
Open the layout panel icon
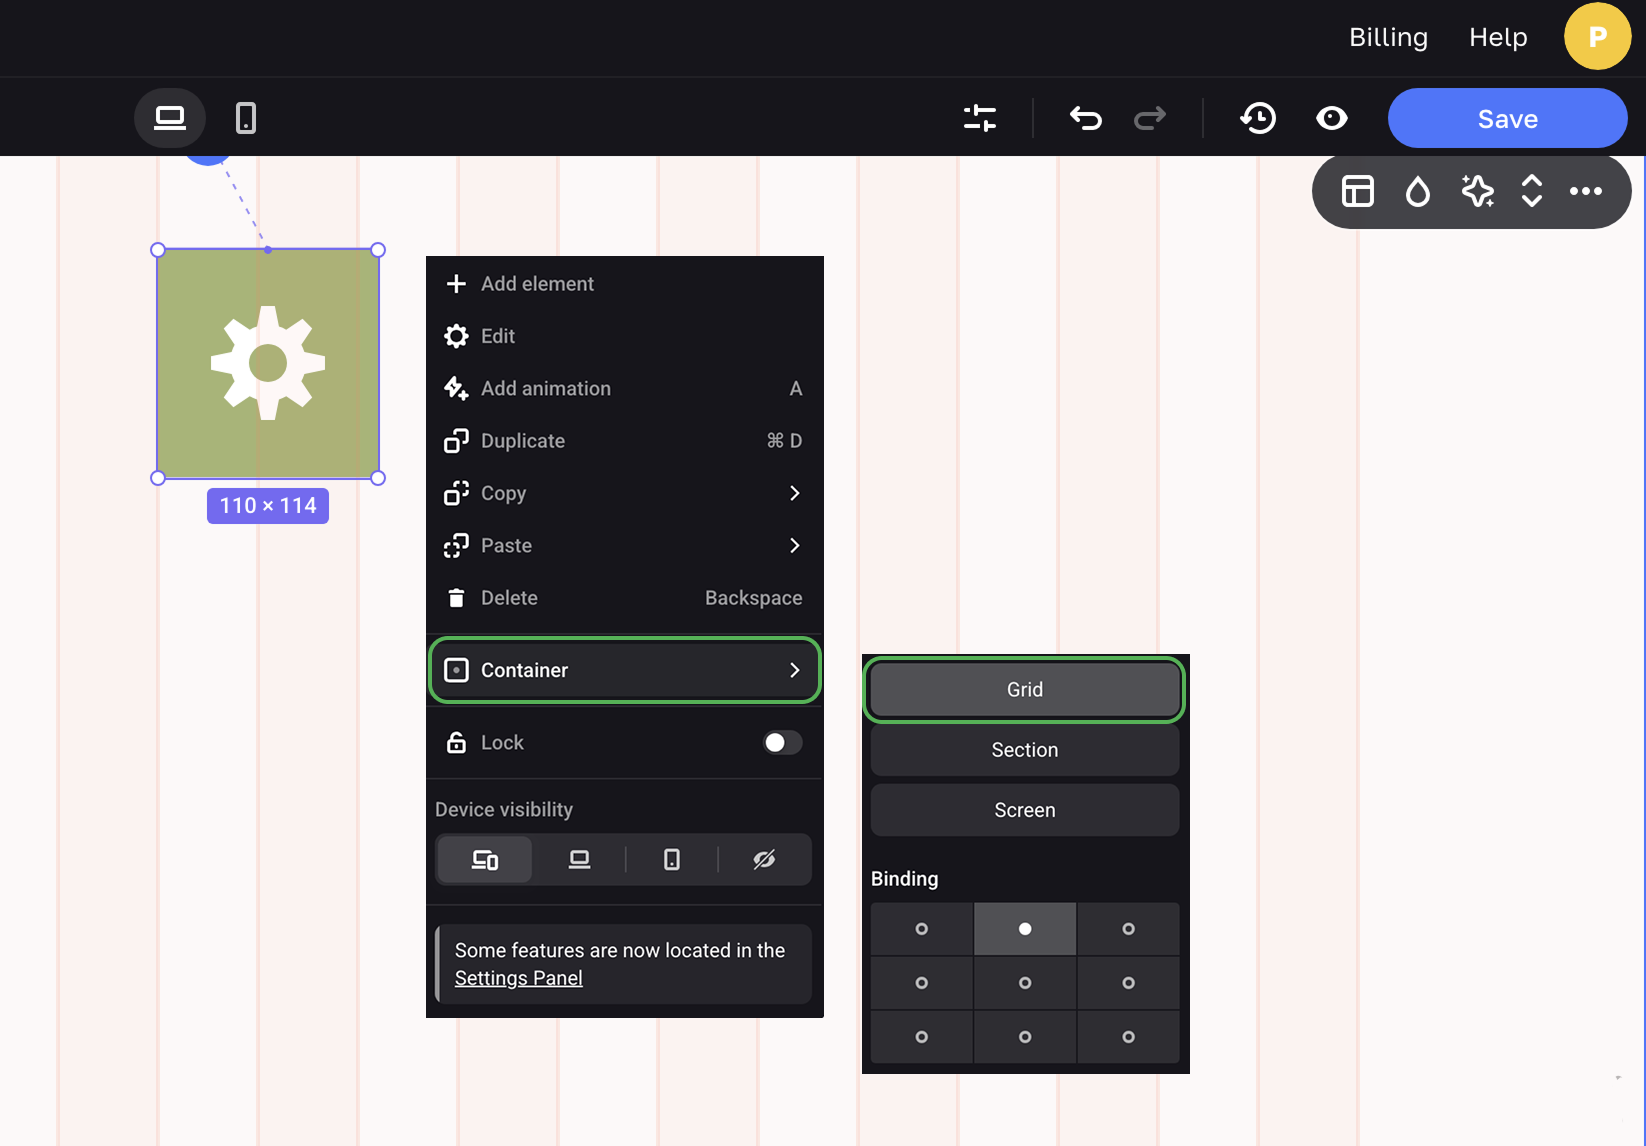coord(1357,191)
